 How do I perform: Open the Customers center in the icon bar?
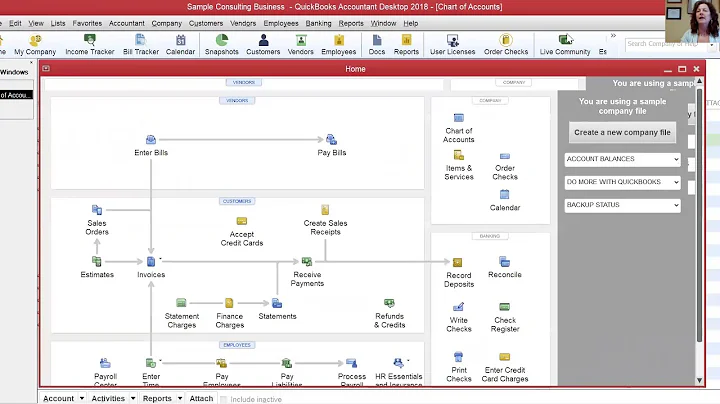[x=263, y=45]
